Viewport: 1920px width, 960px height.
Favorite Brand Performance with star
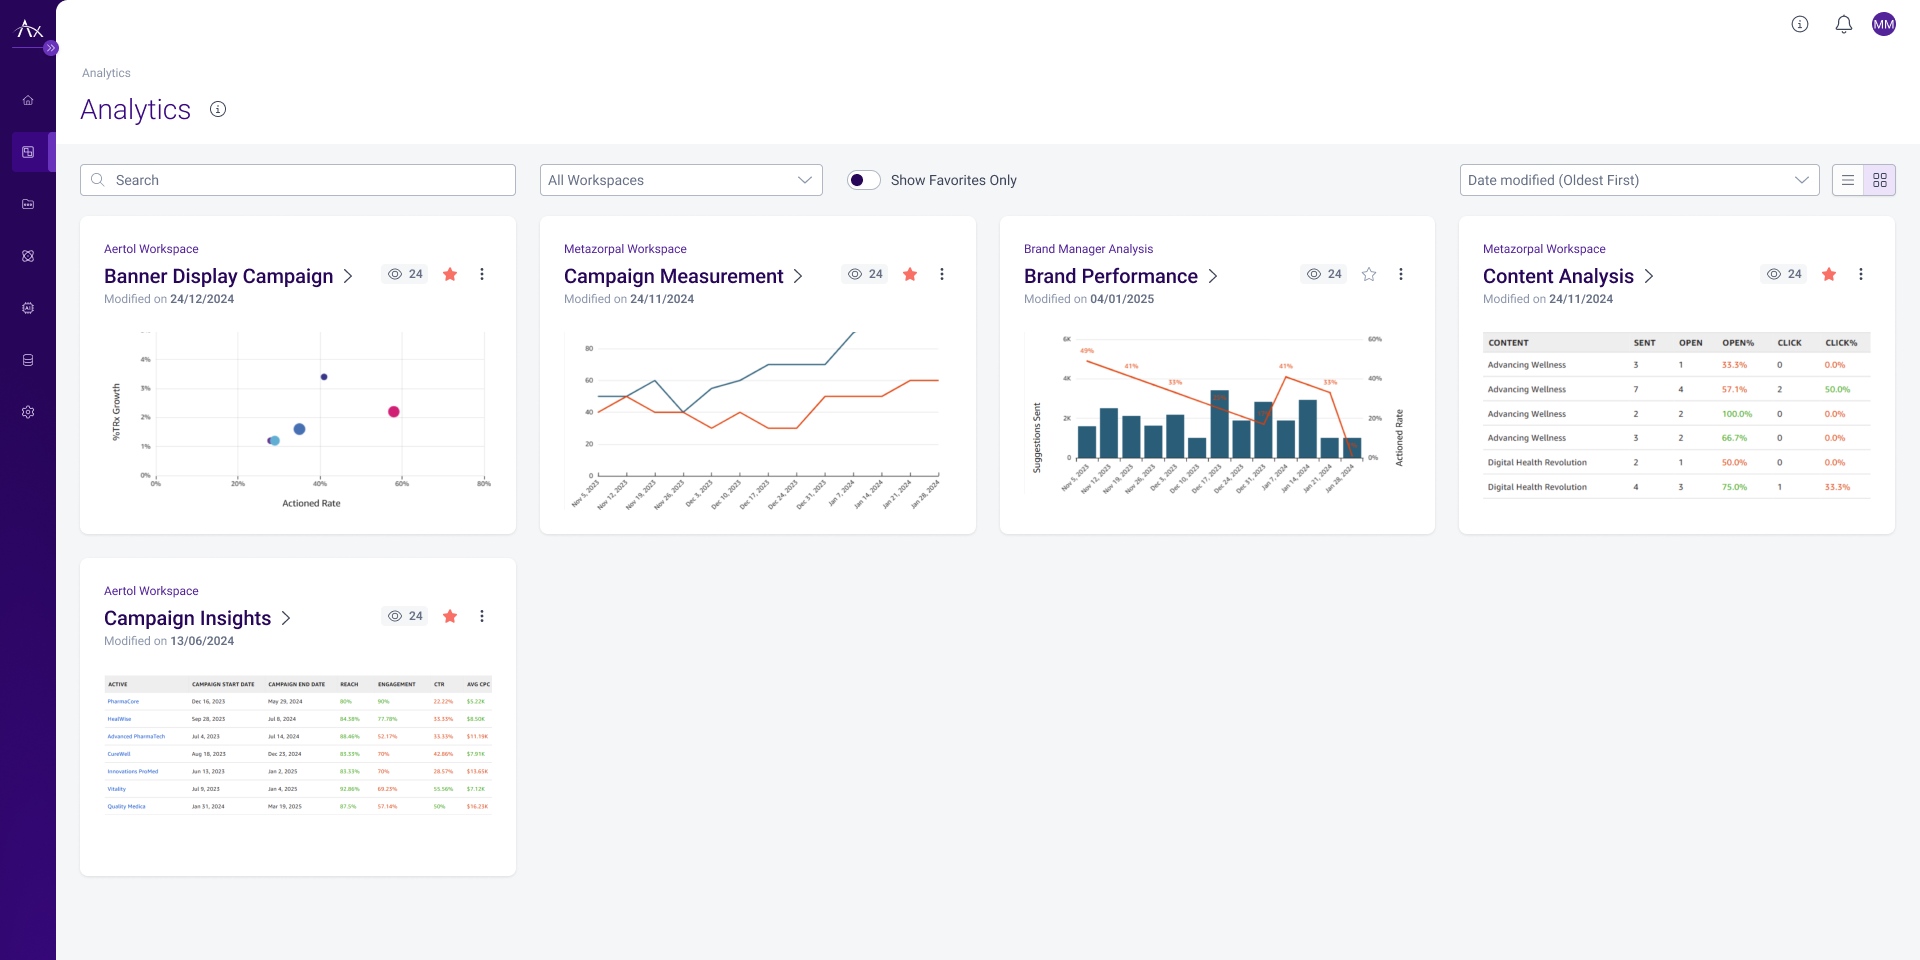pyautogui.click(x=1369, y=274)
